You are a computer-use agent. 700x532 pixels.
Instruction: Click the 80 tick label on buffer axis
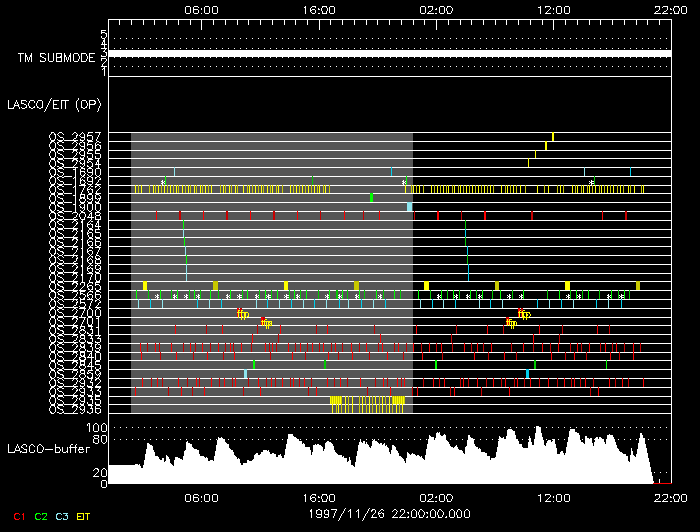pyautogui.click(x=100, y=440)
